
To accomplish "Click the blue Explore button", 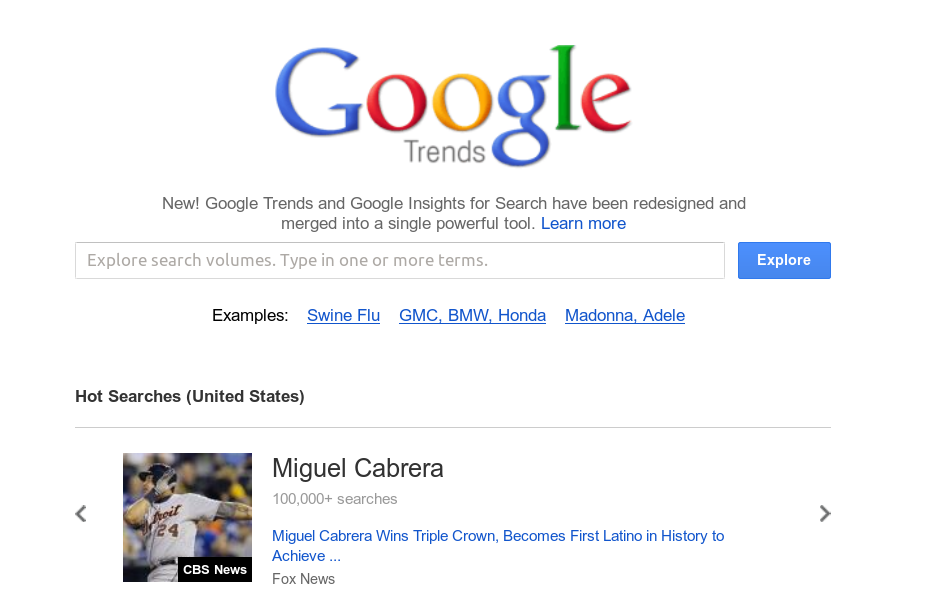I will click(x=784, y=260).
